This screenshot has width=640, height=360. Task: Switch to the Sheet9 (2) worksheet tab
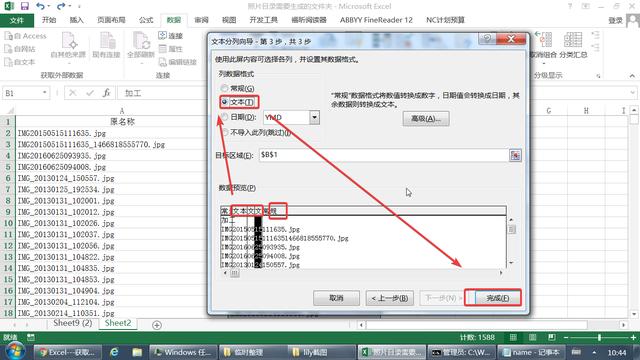pos(73,323)
